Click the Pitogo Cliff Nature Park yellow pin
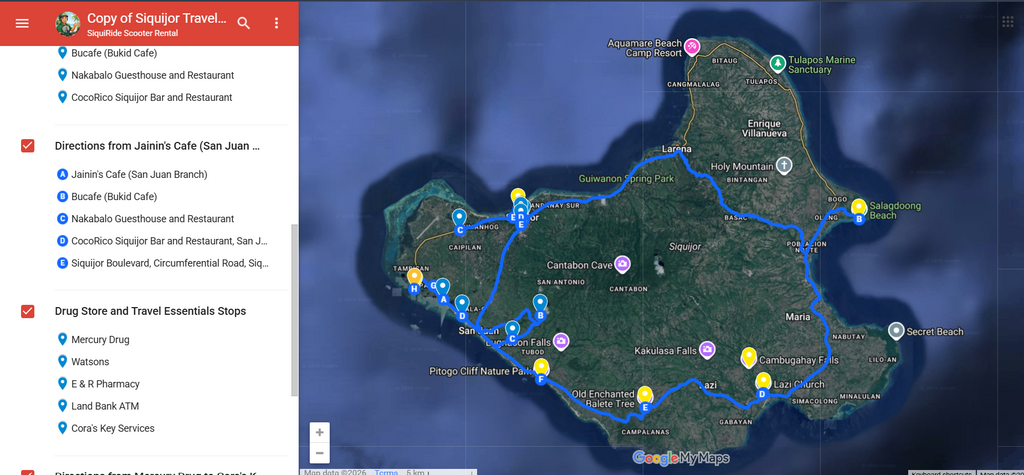Viewport: 1024px width, 475px height. tap(541, 367)
